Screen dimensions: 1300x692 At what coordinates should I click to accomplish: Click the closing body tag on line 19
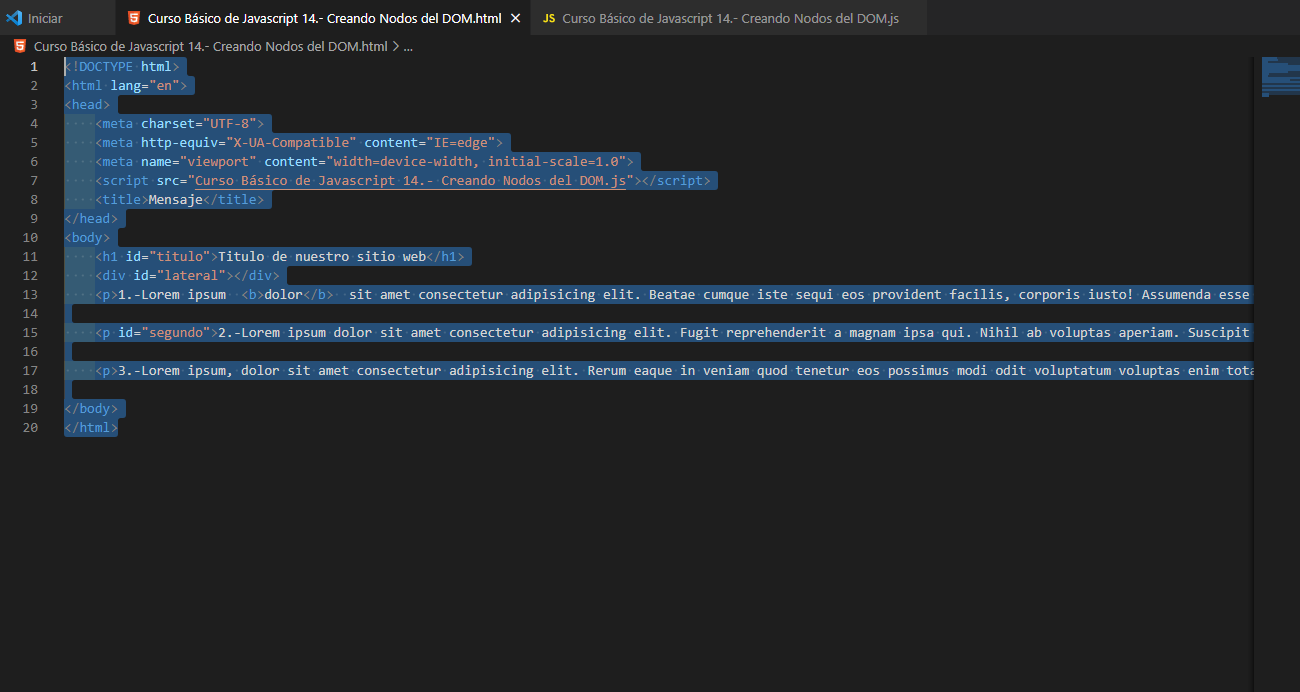[x=91, y=408]
